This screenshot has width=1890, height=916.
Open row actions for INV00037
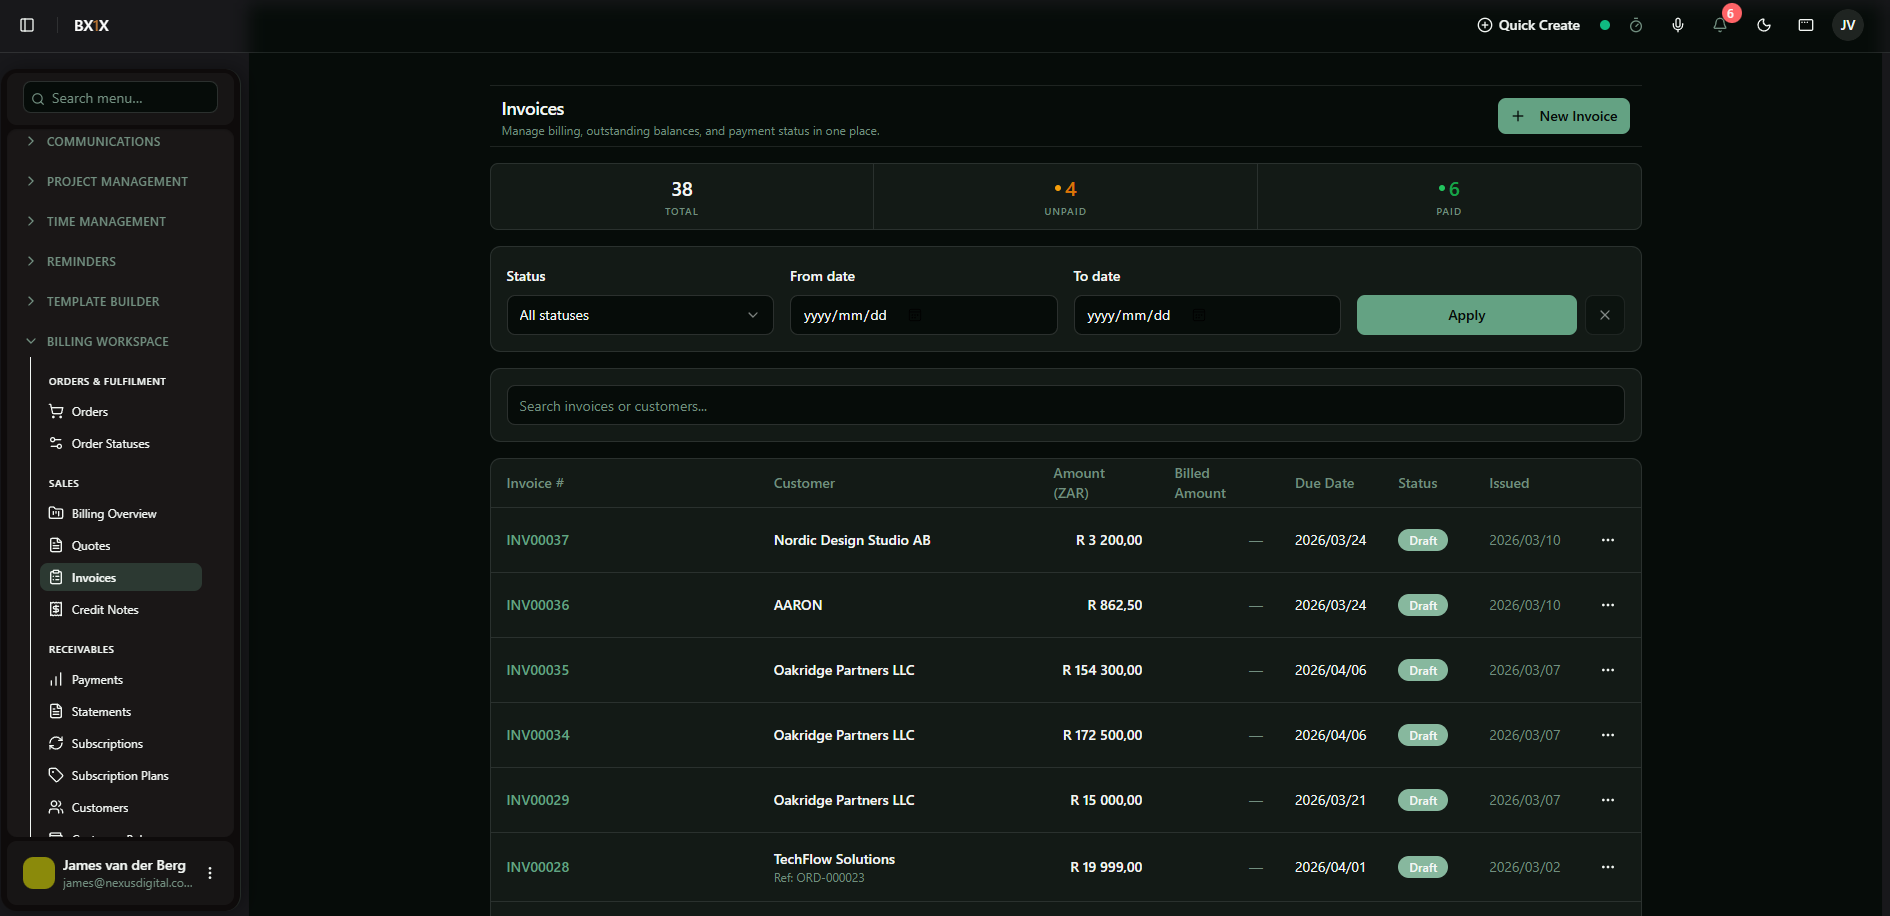[x=1608, y=540]
